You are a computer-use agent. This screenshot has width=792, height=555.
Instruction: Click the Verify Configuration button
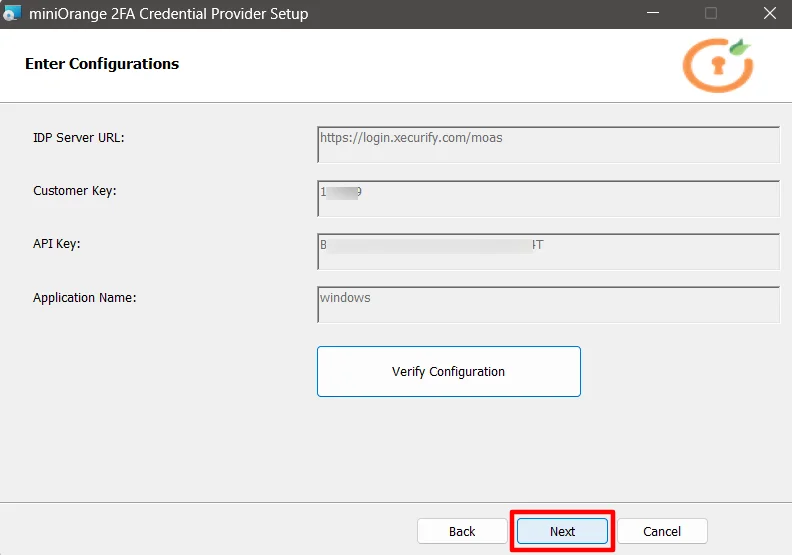point(449,371)
